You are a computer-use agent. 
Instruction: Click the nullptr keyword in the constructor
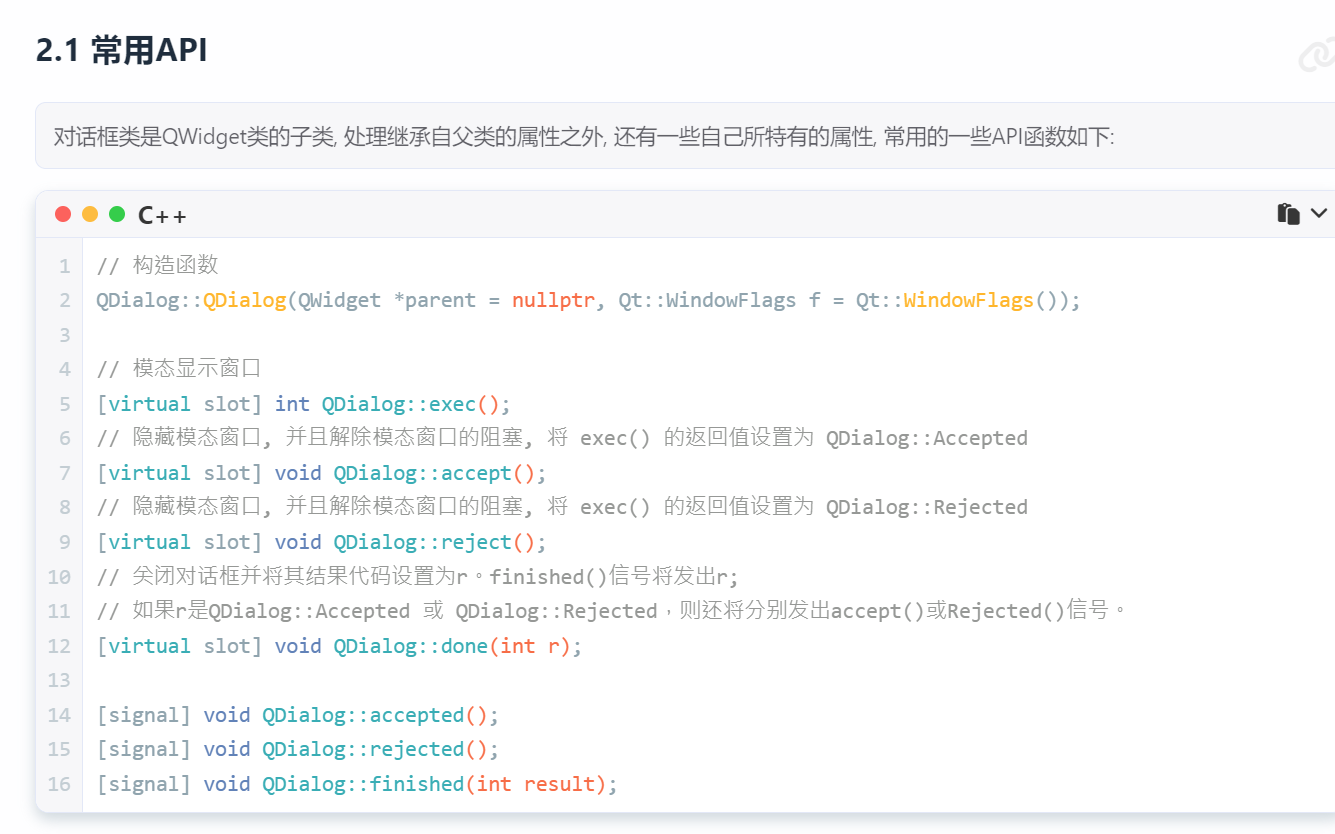click(553, 300)
